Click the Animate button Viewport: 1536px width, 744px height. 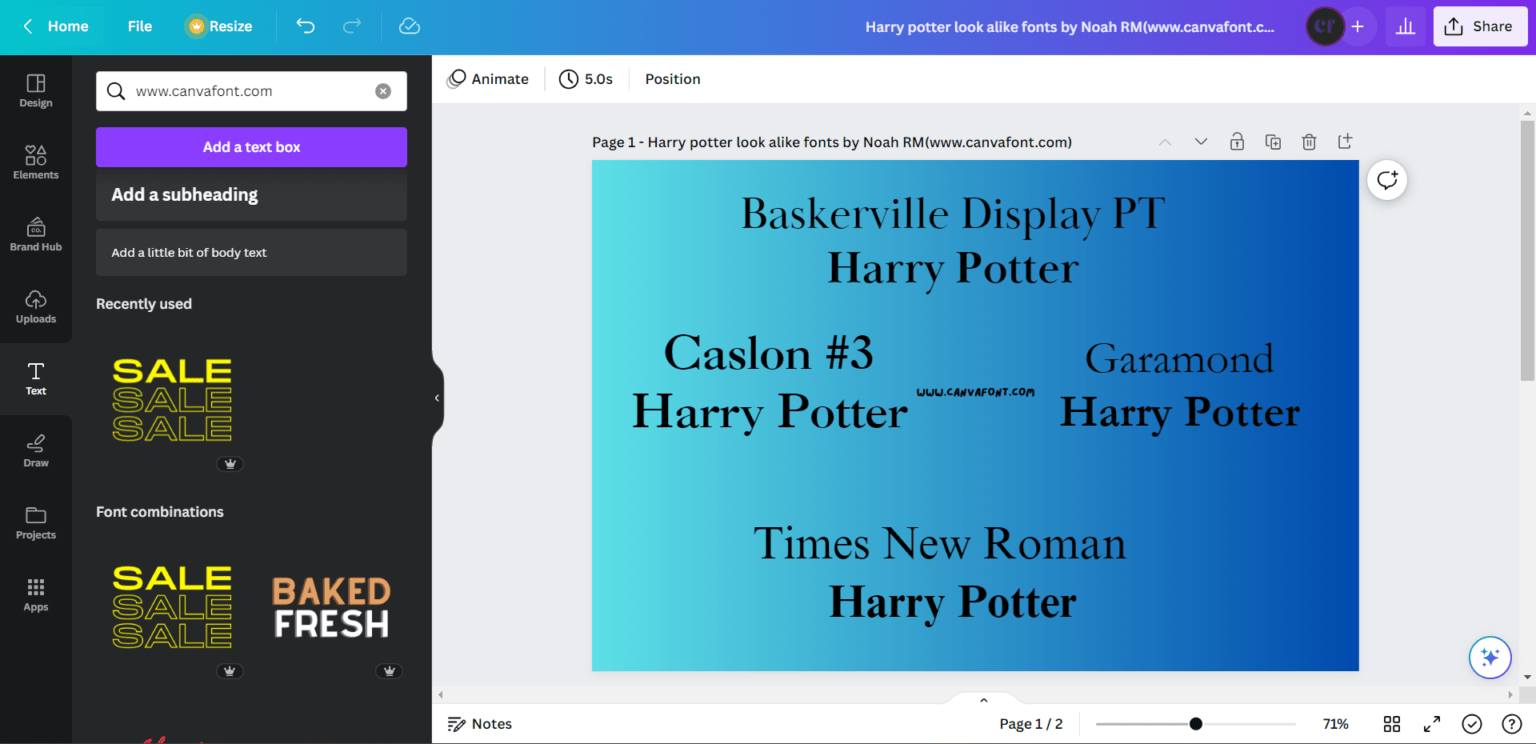pyautogui.click(x=488, y=79)
